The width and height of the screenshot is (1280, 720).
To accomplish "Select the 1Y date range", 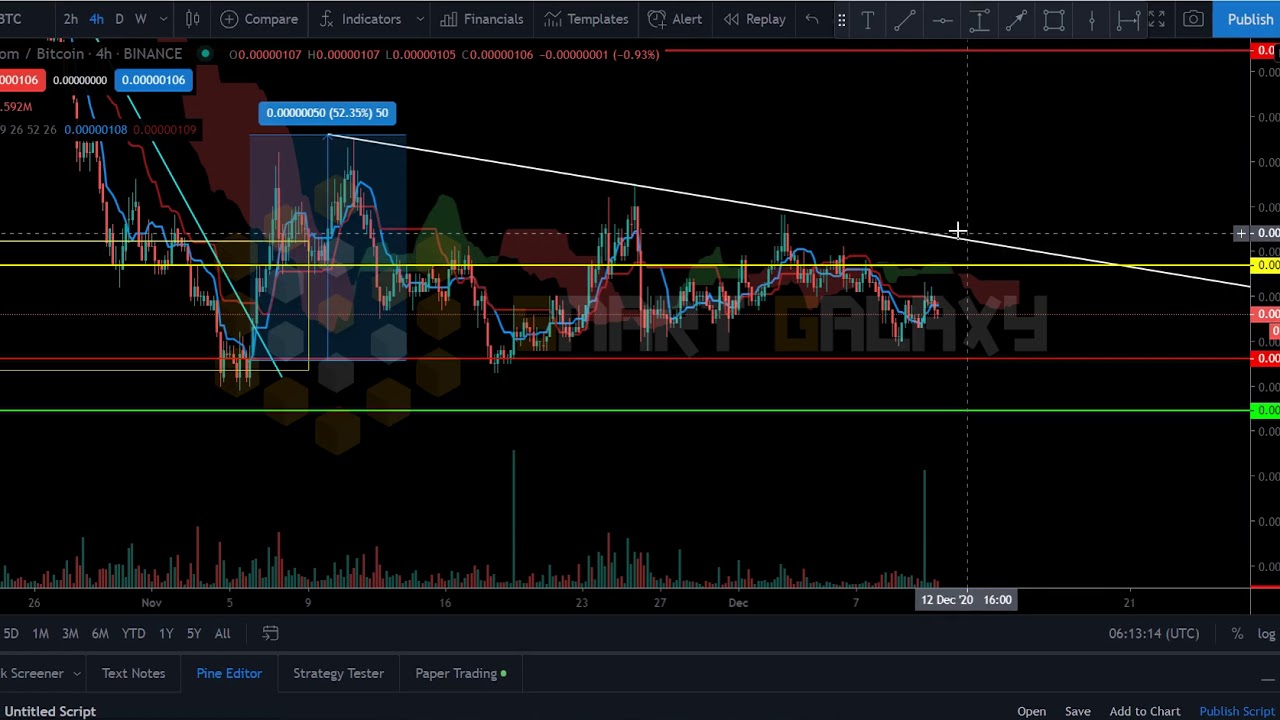I will [x=166, y=633].
